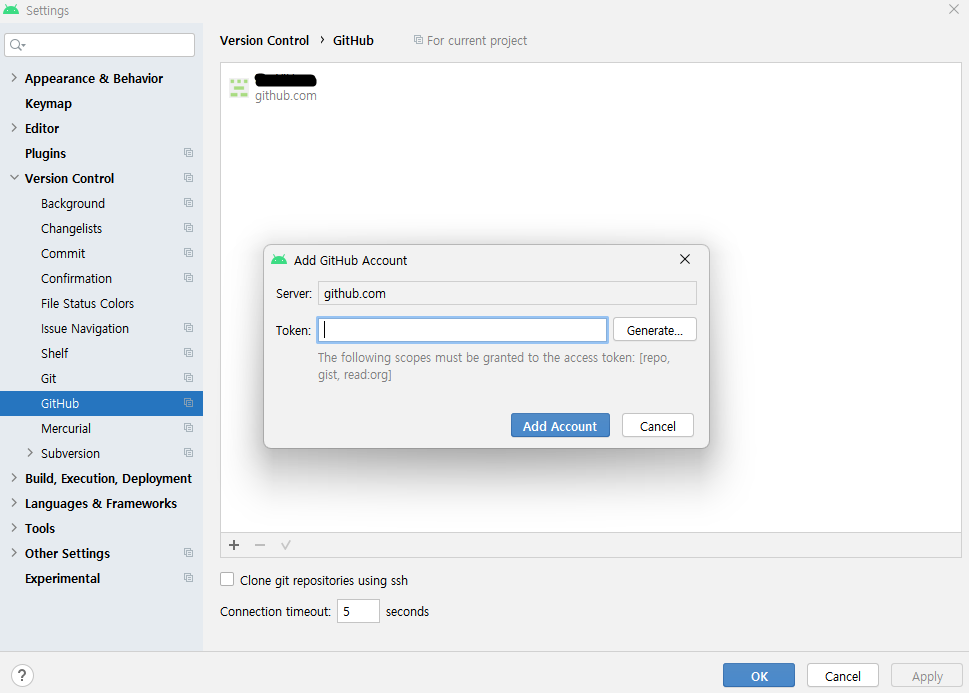
Task: Click the Settings search box
Action: 99,45
